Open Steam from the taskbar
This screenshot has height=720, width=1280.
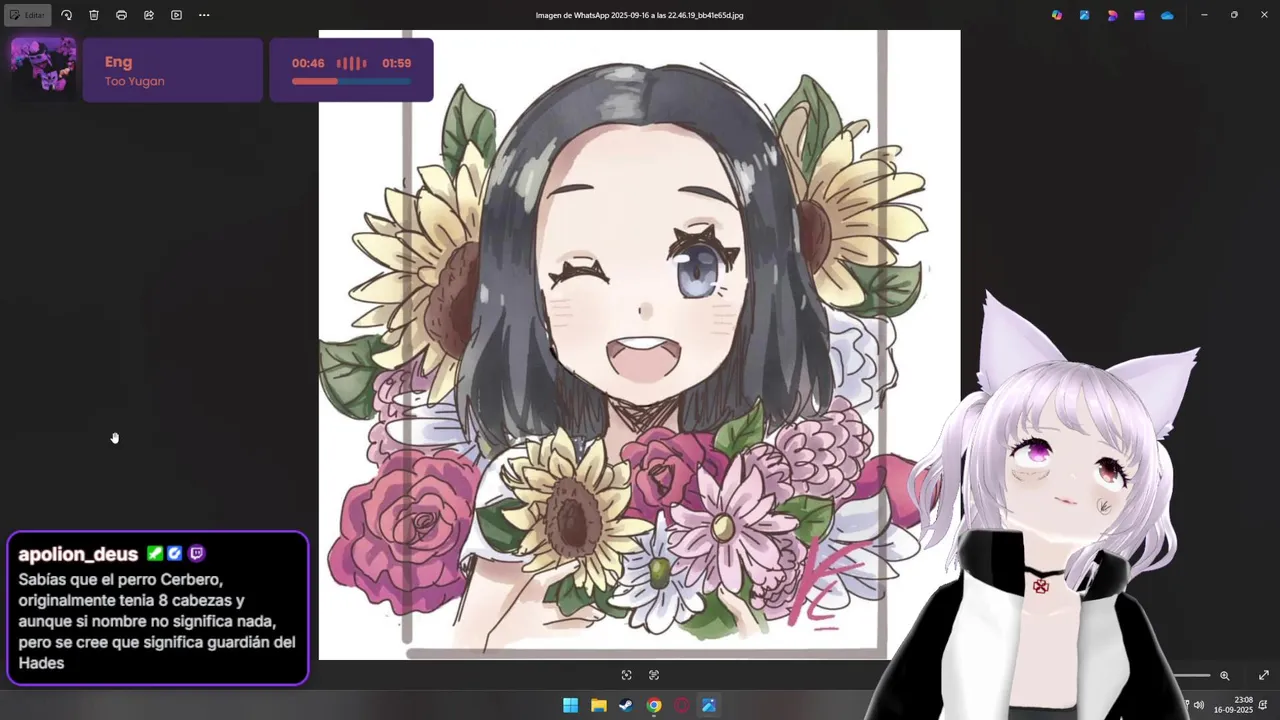click(625, 705)
